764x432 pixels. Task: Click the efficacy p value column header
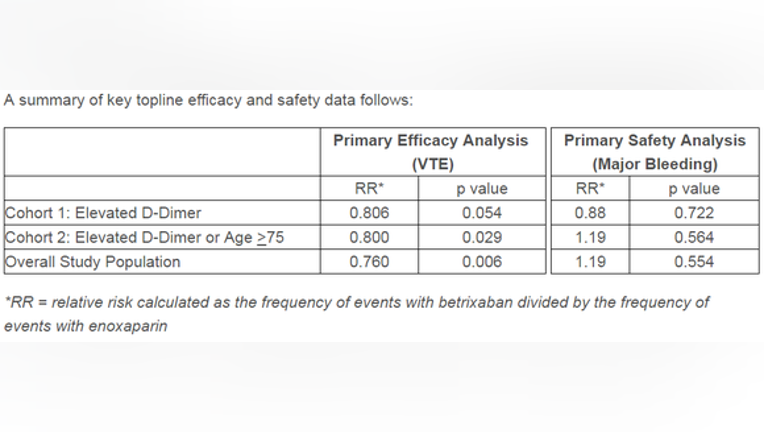click(x=482, y=188)
